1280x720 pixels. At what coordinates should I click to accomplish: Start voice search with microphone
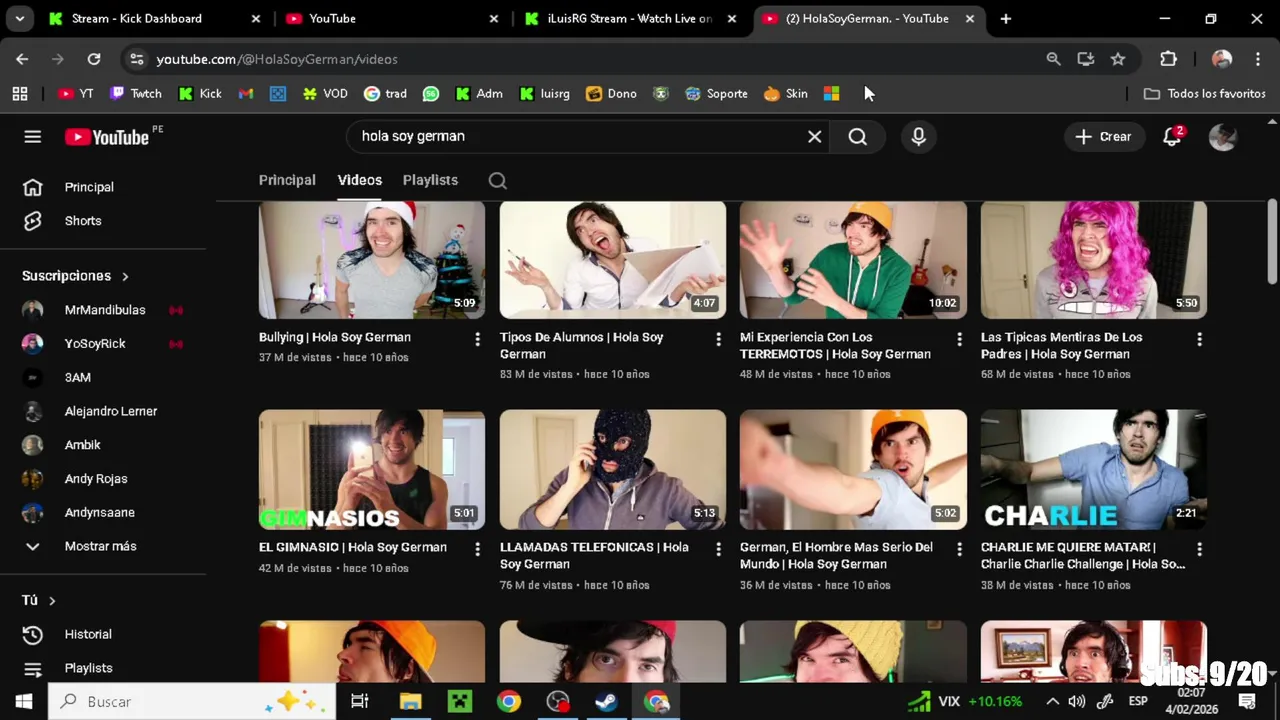pos(918,137)
